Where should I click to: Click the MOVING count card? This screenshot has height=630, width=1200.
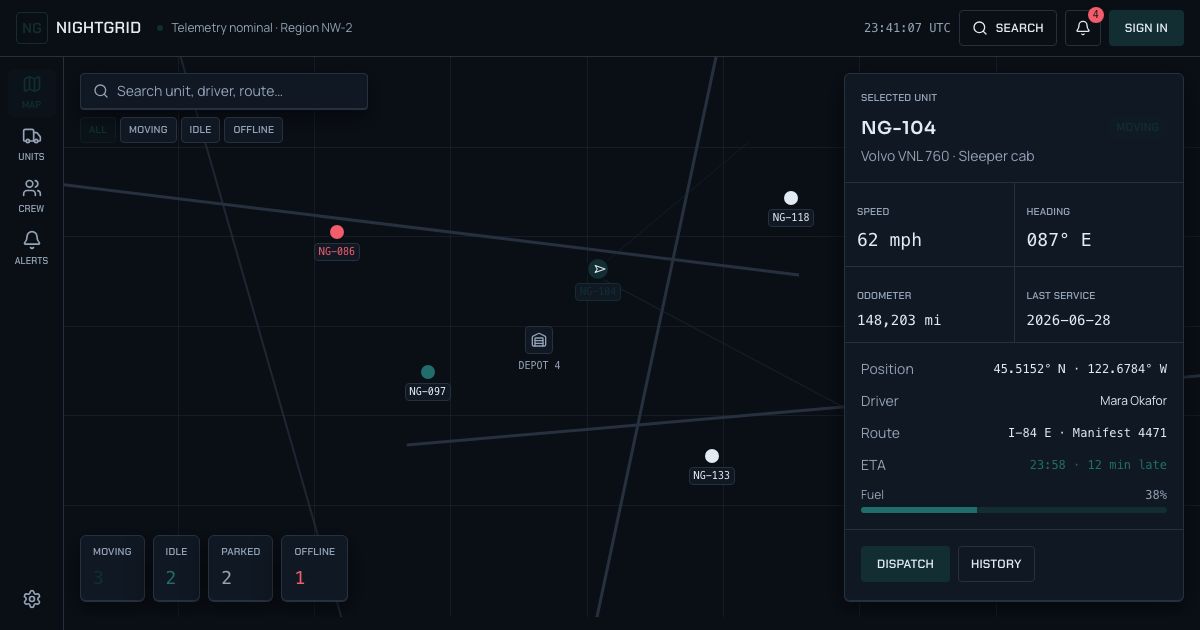[x=112, y=568]
